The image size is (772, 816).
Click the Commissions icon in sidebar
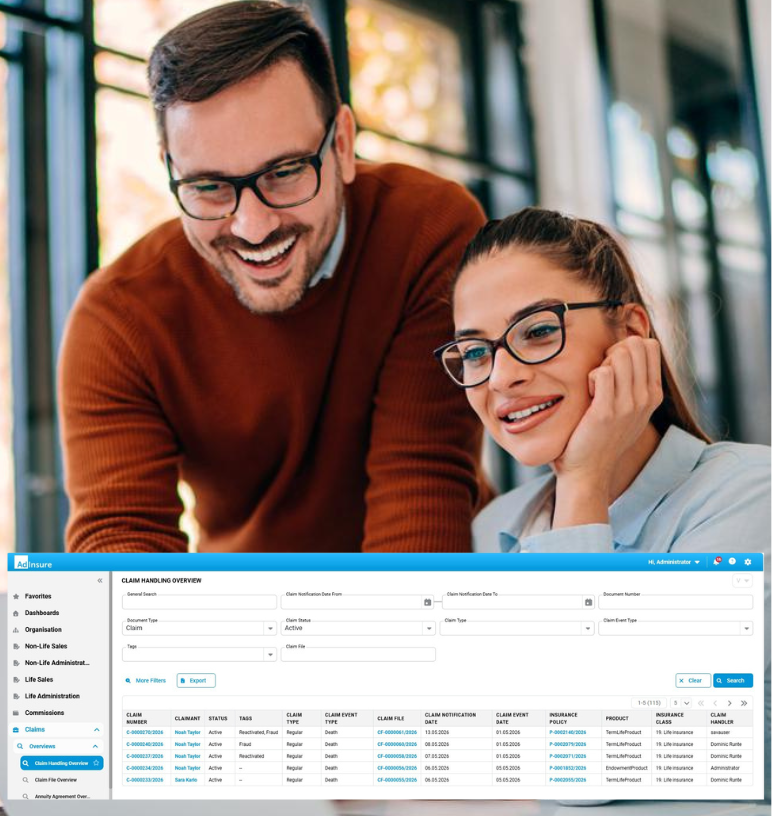click(16, 713)
